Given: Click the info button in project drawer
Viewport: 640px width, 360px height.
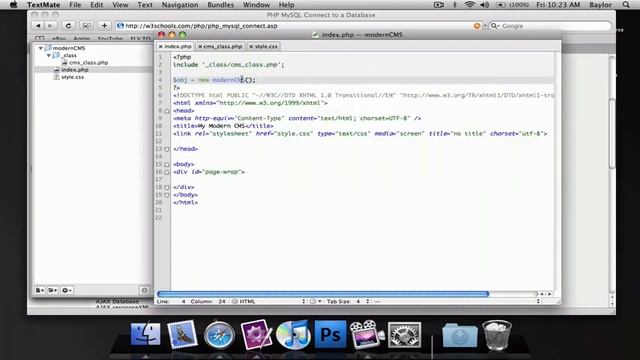Looking at the screenshot, I should point(144,290).
